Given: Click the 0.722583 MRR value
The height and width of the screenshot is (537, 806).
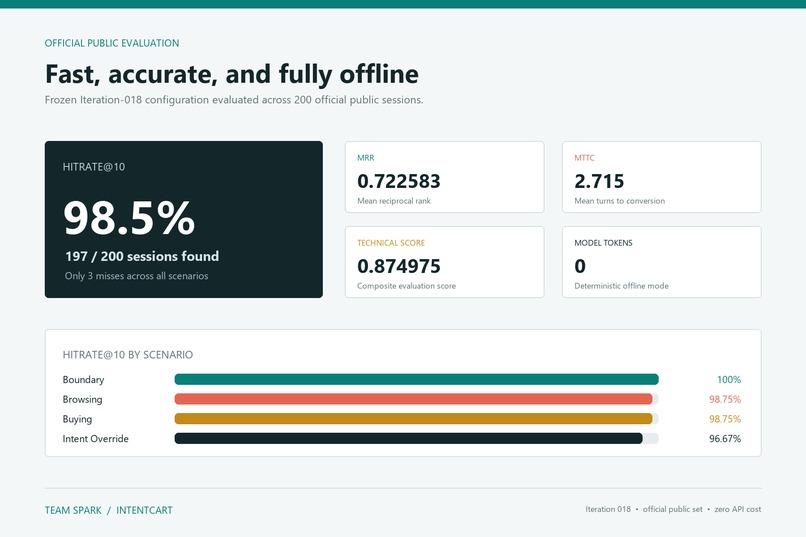Looking at the screenshot, I should tap(399, 181).
